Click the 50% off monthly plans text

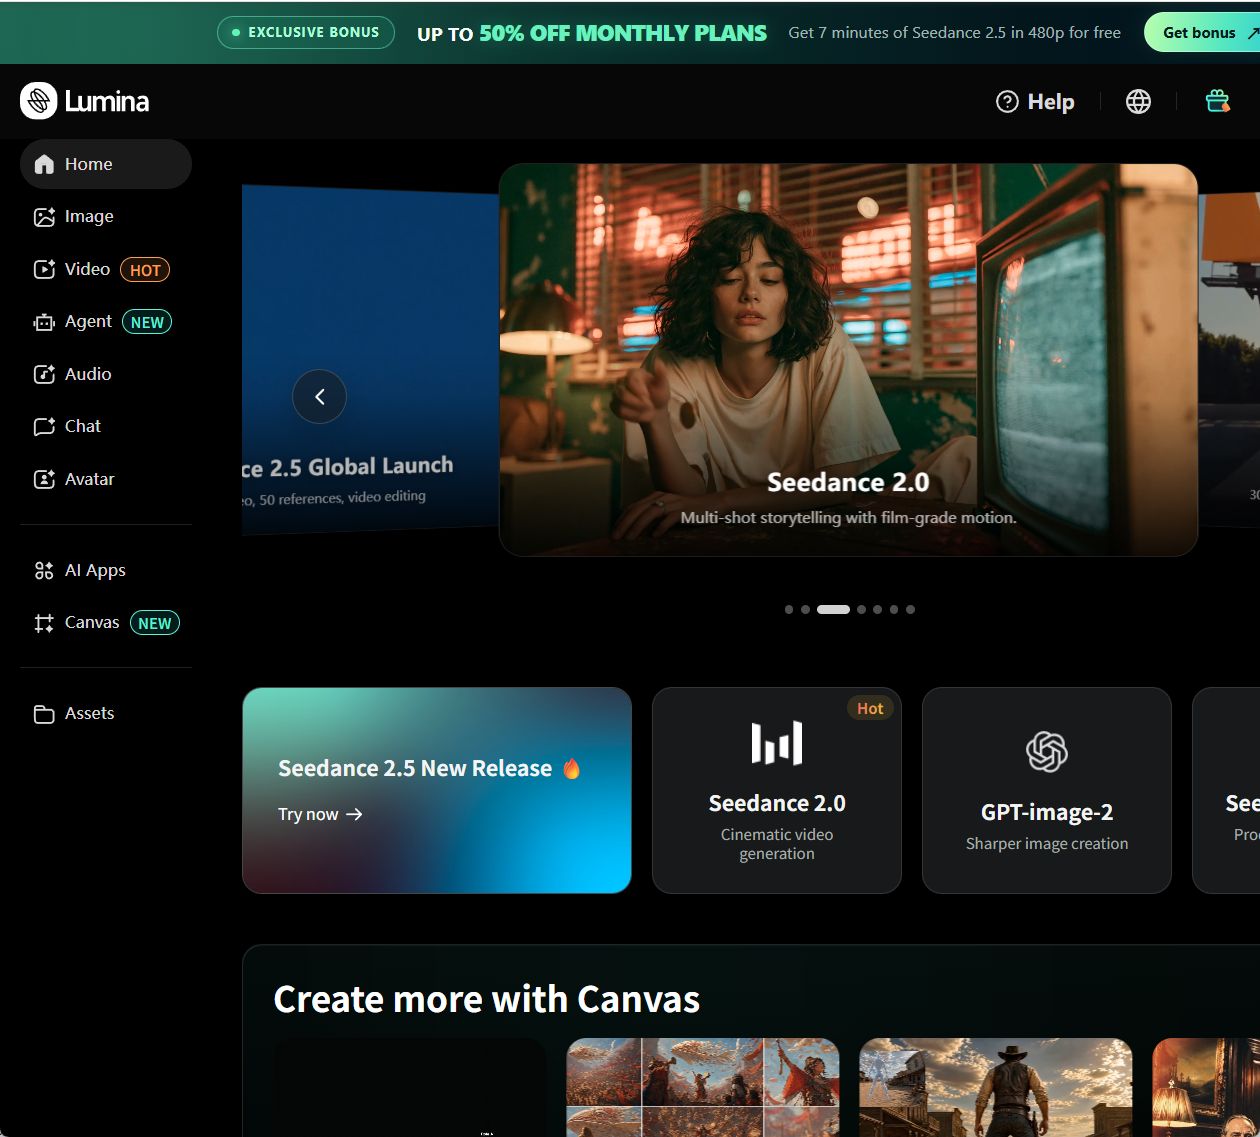tap(623, 33)
